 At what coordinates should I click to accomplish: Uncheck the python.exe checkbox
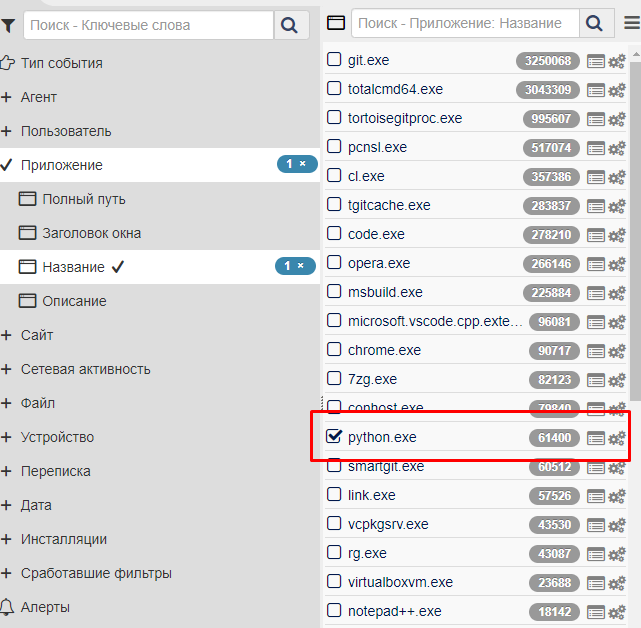pyautogui.click(x=334, y=437)
